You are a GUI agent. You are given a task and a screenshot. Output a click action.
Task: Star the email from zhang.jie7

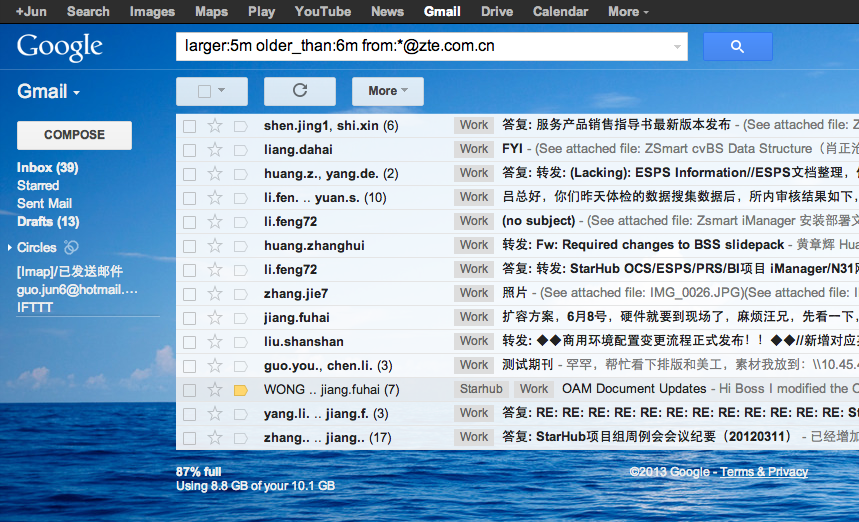(x=214, y=293)
